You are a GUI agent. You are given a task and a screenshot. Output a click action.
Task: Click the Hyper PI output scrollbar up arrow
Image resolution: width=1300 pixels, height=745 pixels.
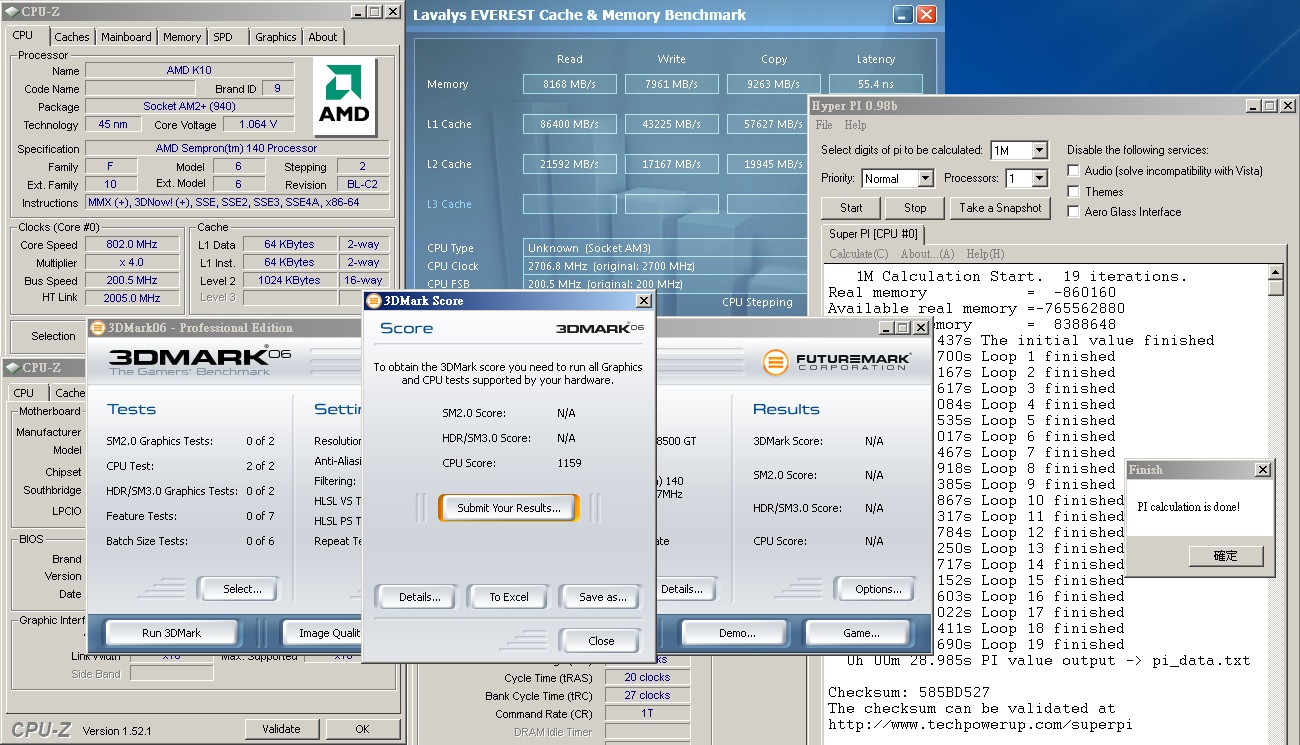(x=1275, y=273)
